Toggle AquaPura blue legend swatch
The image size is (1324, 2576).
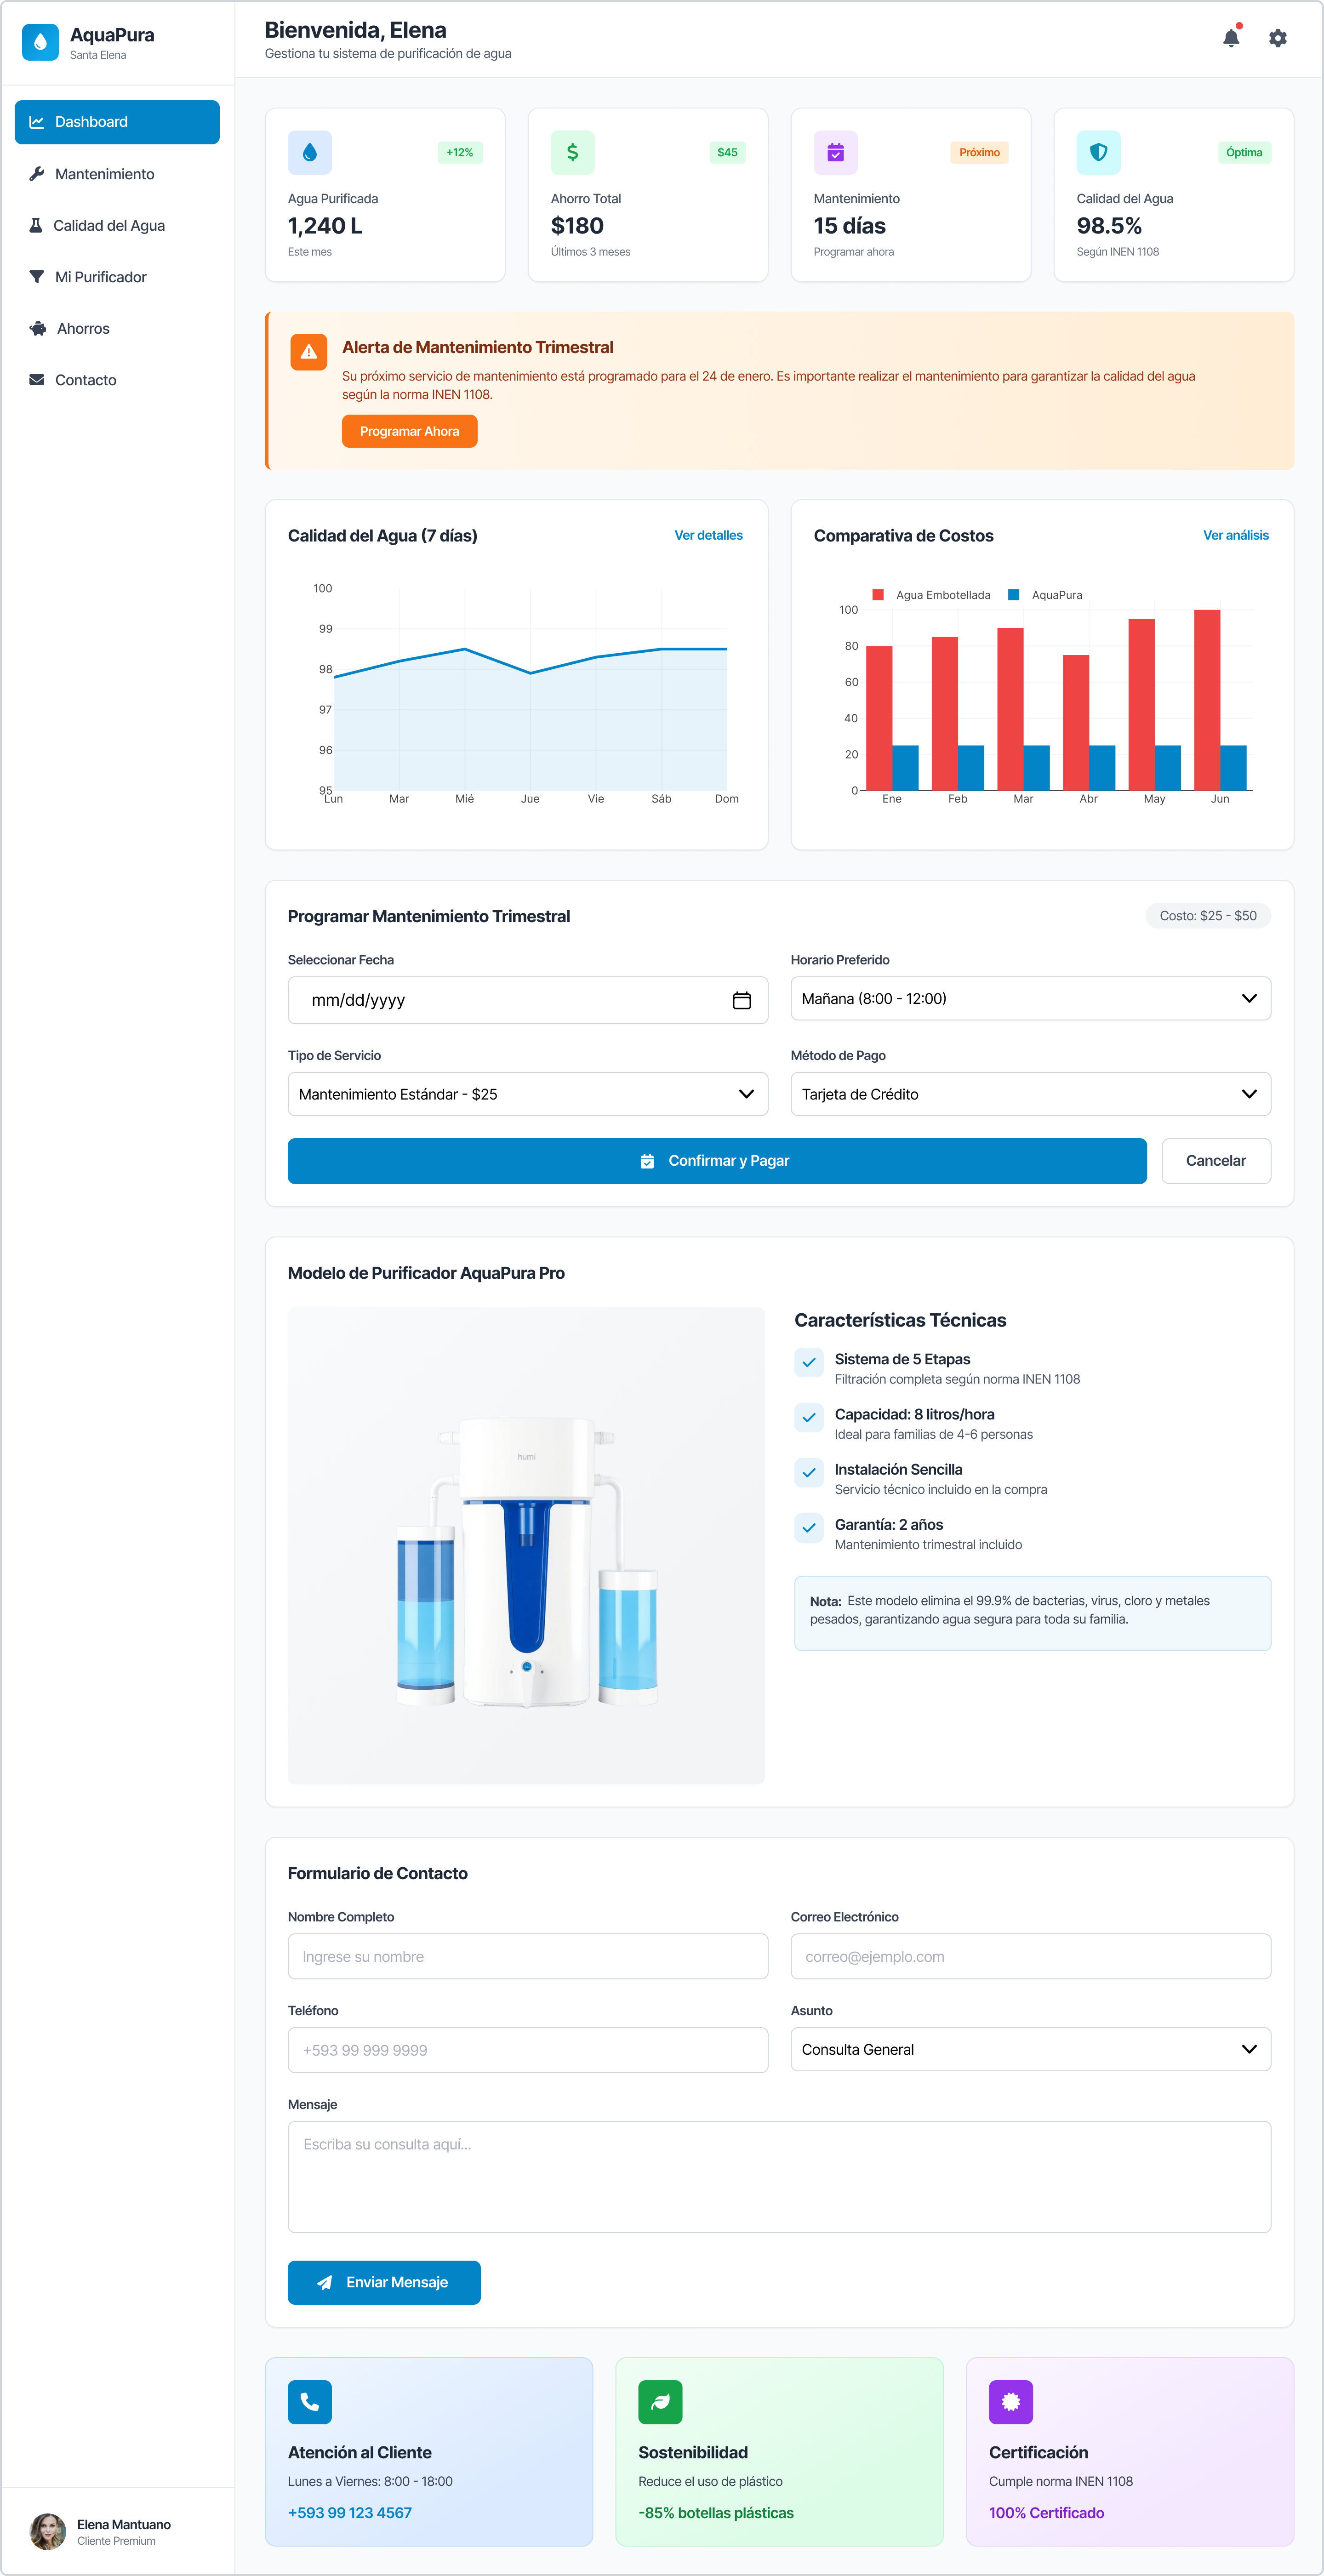(x=1013, y=595)
